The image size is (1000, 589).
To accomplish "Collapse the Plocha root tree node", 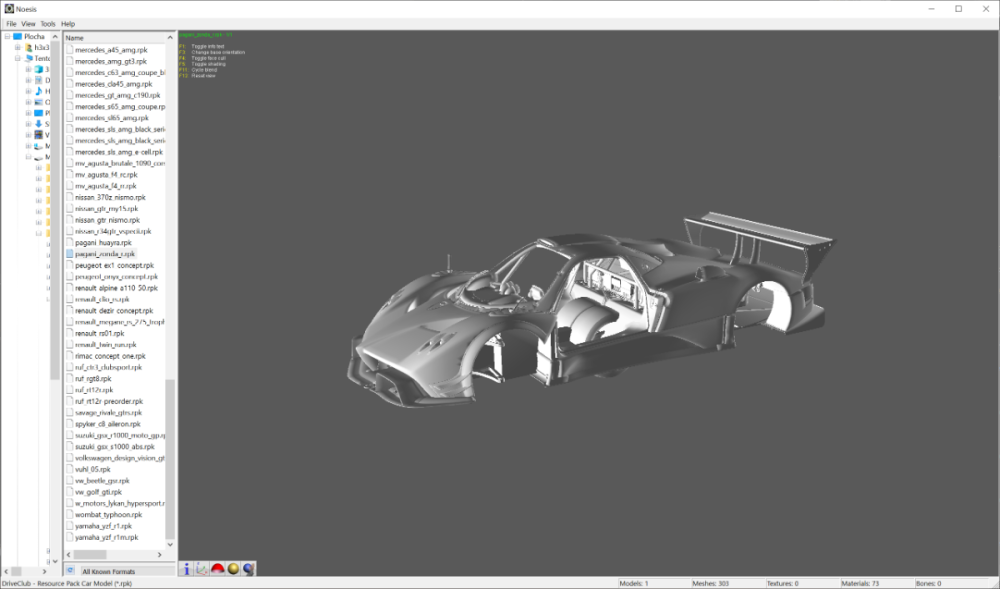I will (x=7, y=36).
